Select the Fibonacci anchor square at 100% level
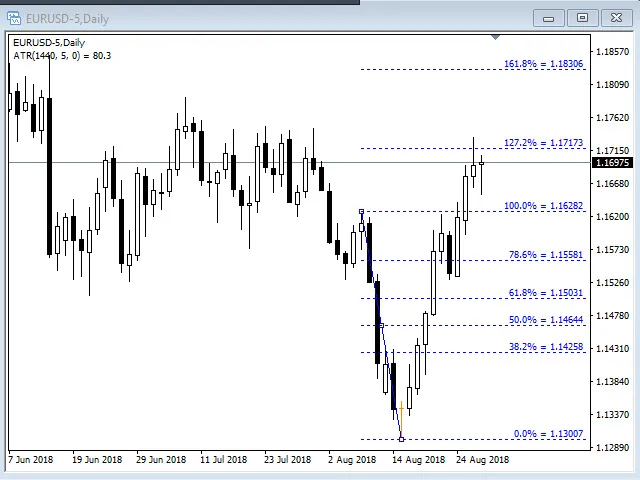 [x=362, y=211]
